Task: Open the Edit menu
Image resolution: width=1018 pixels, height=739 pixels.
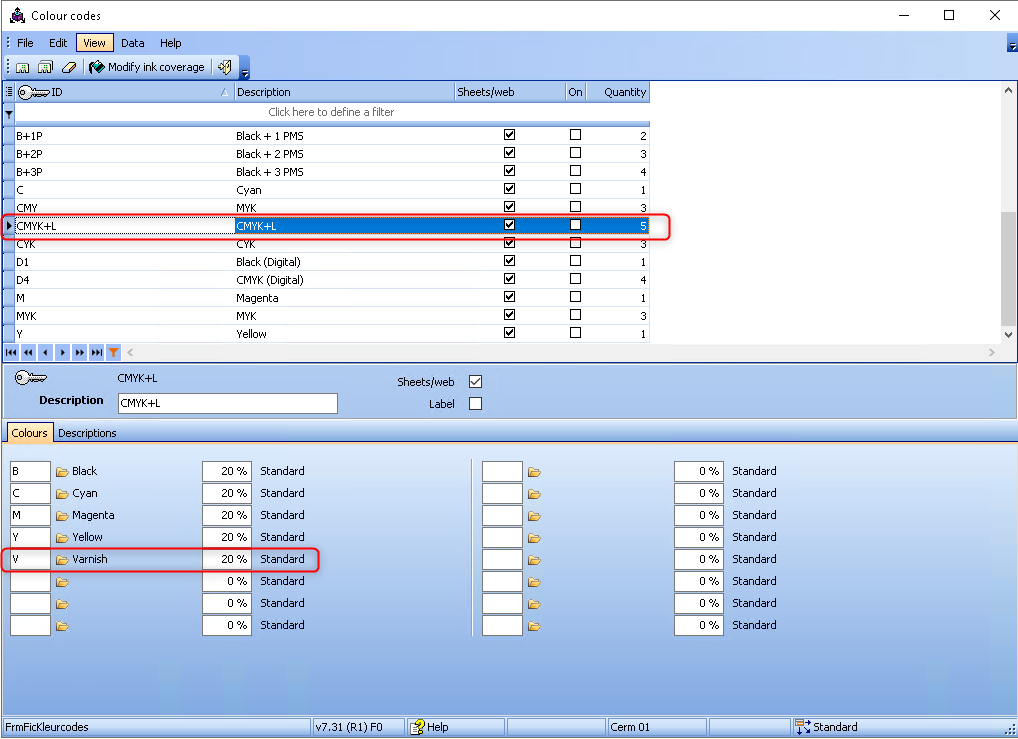Action: (x=58, y=43)
